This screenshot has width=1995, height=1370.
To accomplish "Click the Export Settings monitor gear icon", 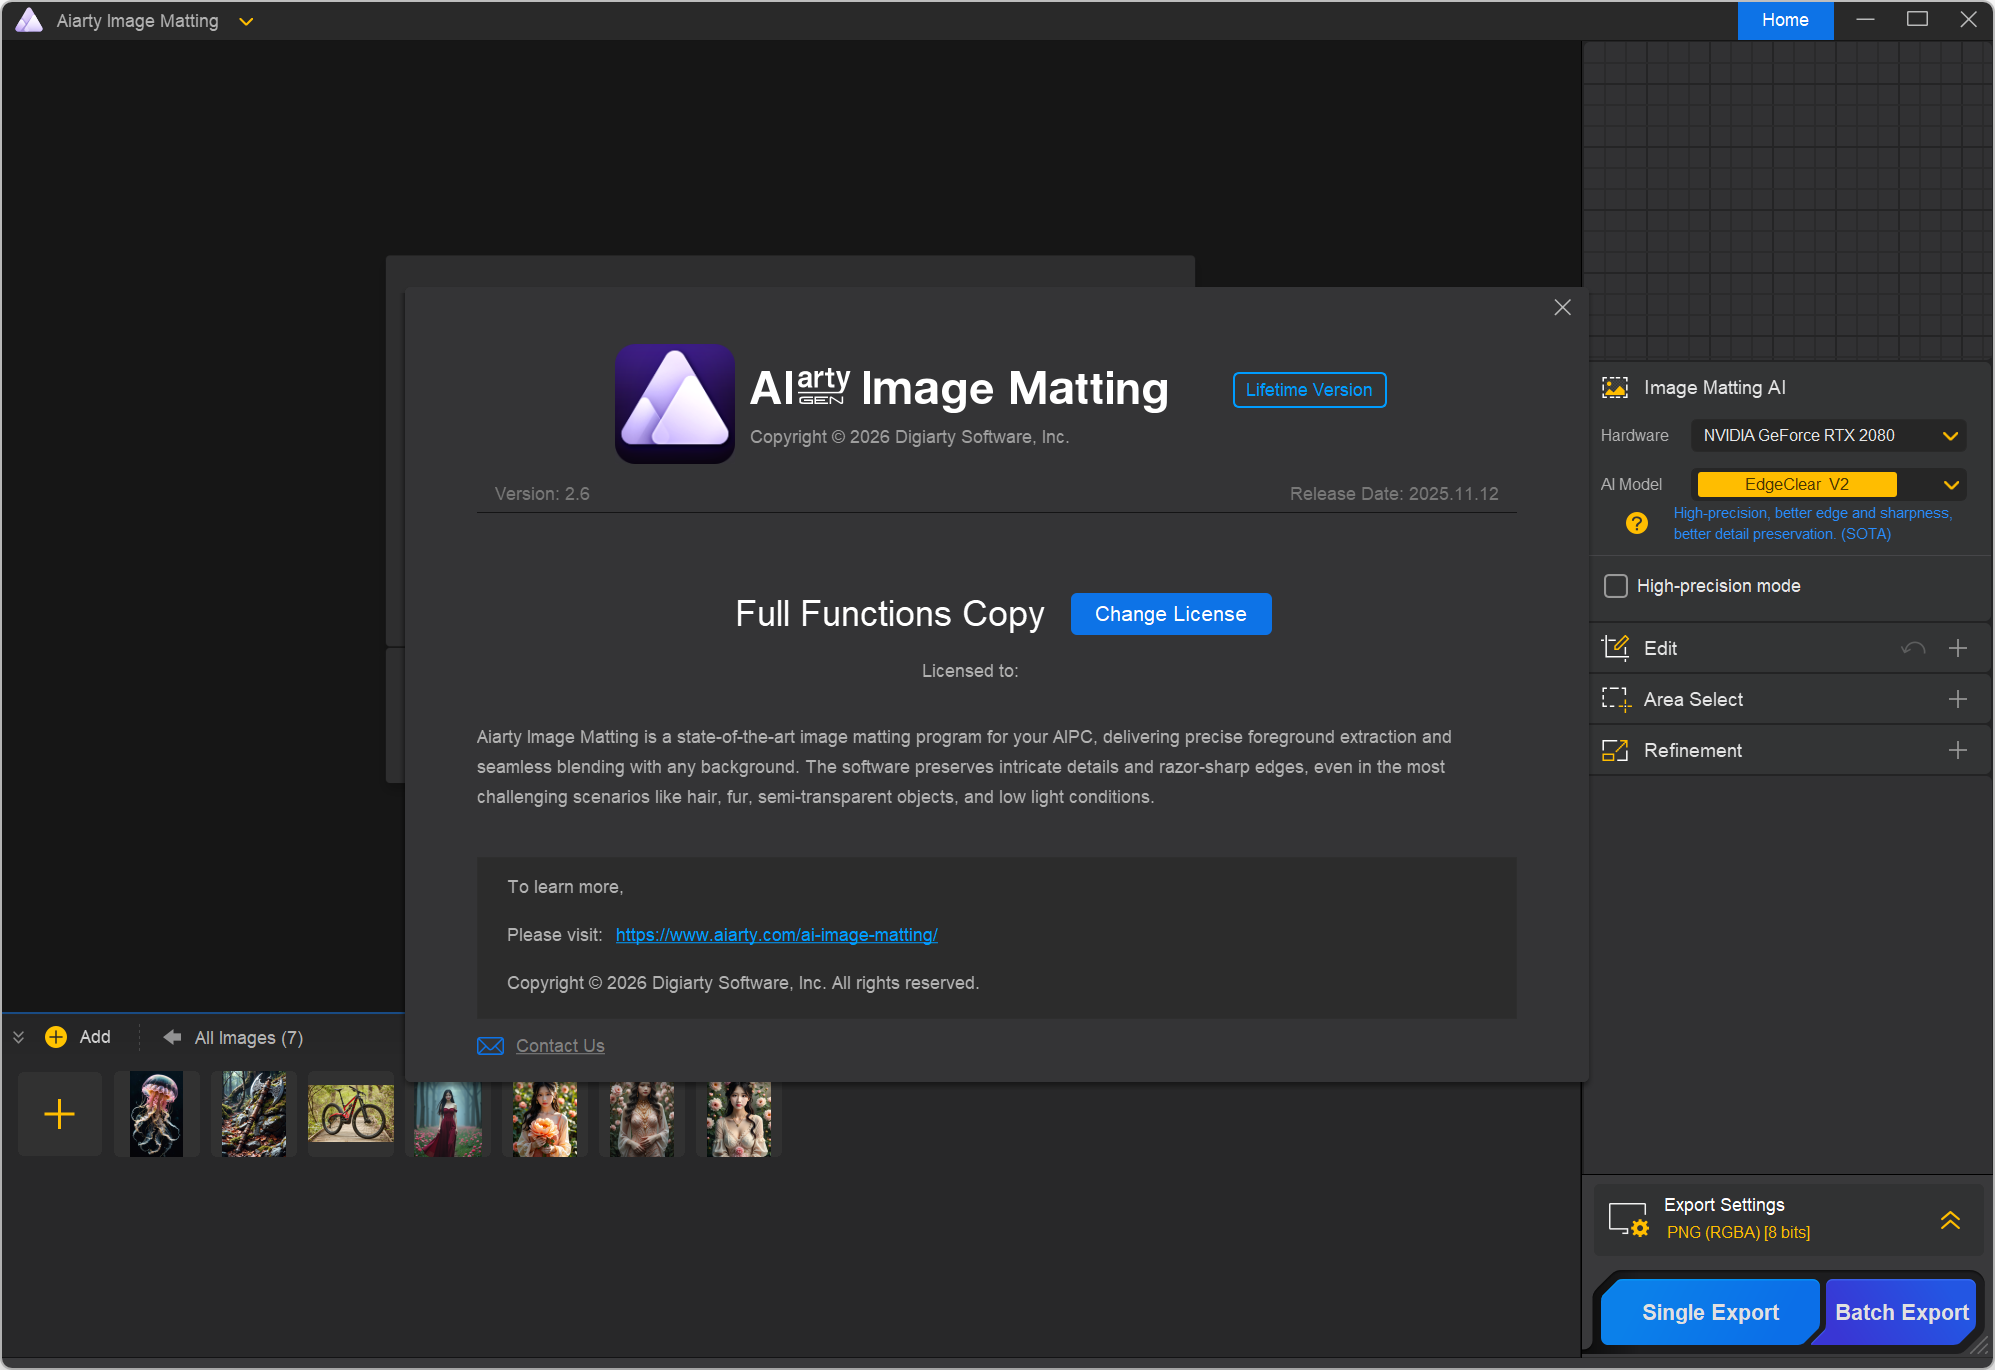I will (x=1627, y=1219).
